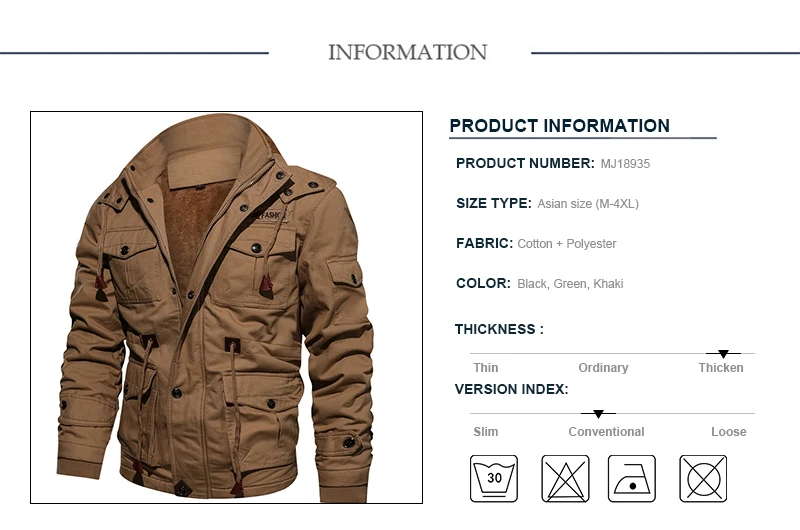The height and width of the screenshot is (530, 800).
Task: Select the Thicken thickness label
Action: [720, 368]
